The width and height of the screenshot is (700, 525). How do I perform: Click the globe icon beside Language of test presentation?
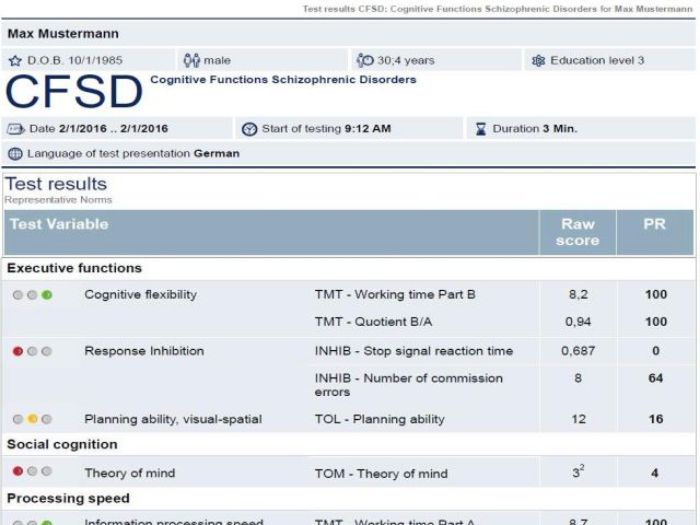click(15, 154)
